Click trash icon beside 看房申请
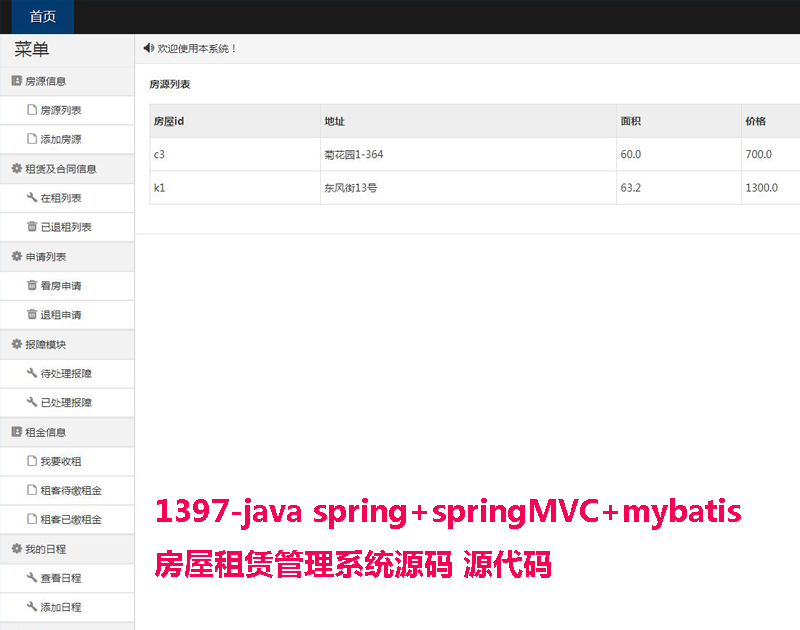The width and height of the screenshot is (800, 630). [x=32, y=285]
